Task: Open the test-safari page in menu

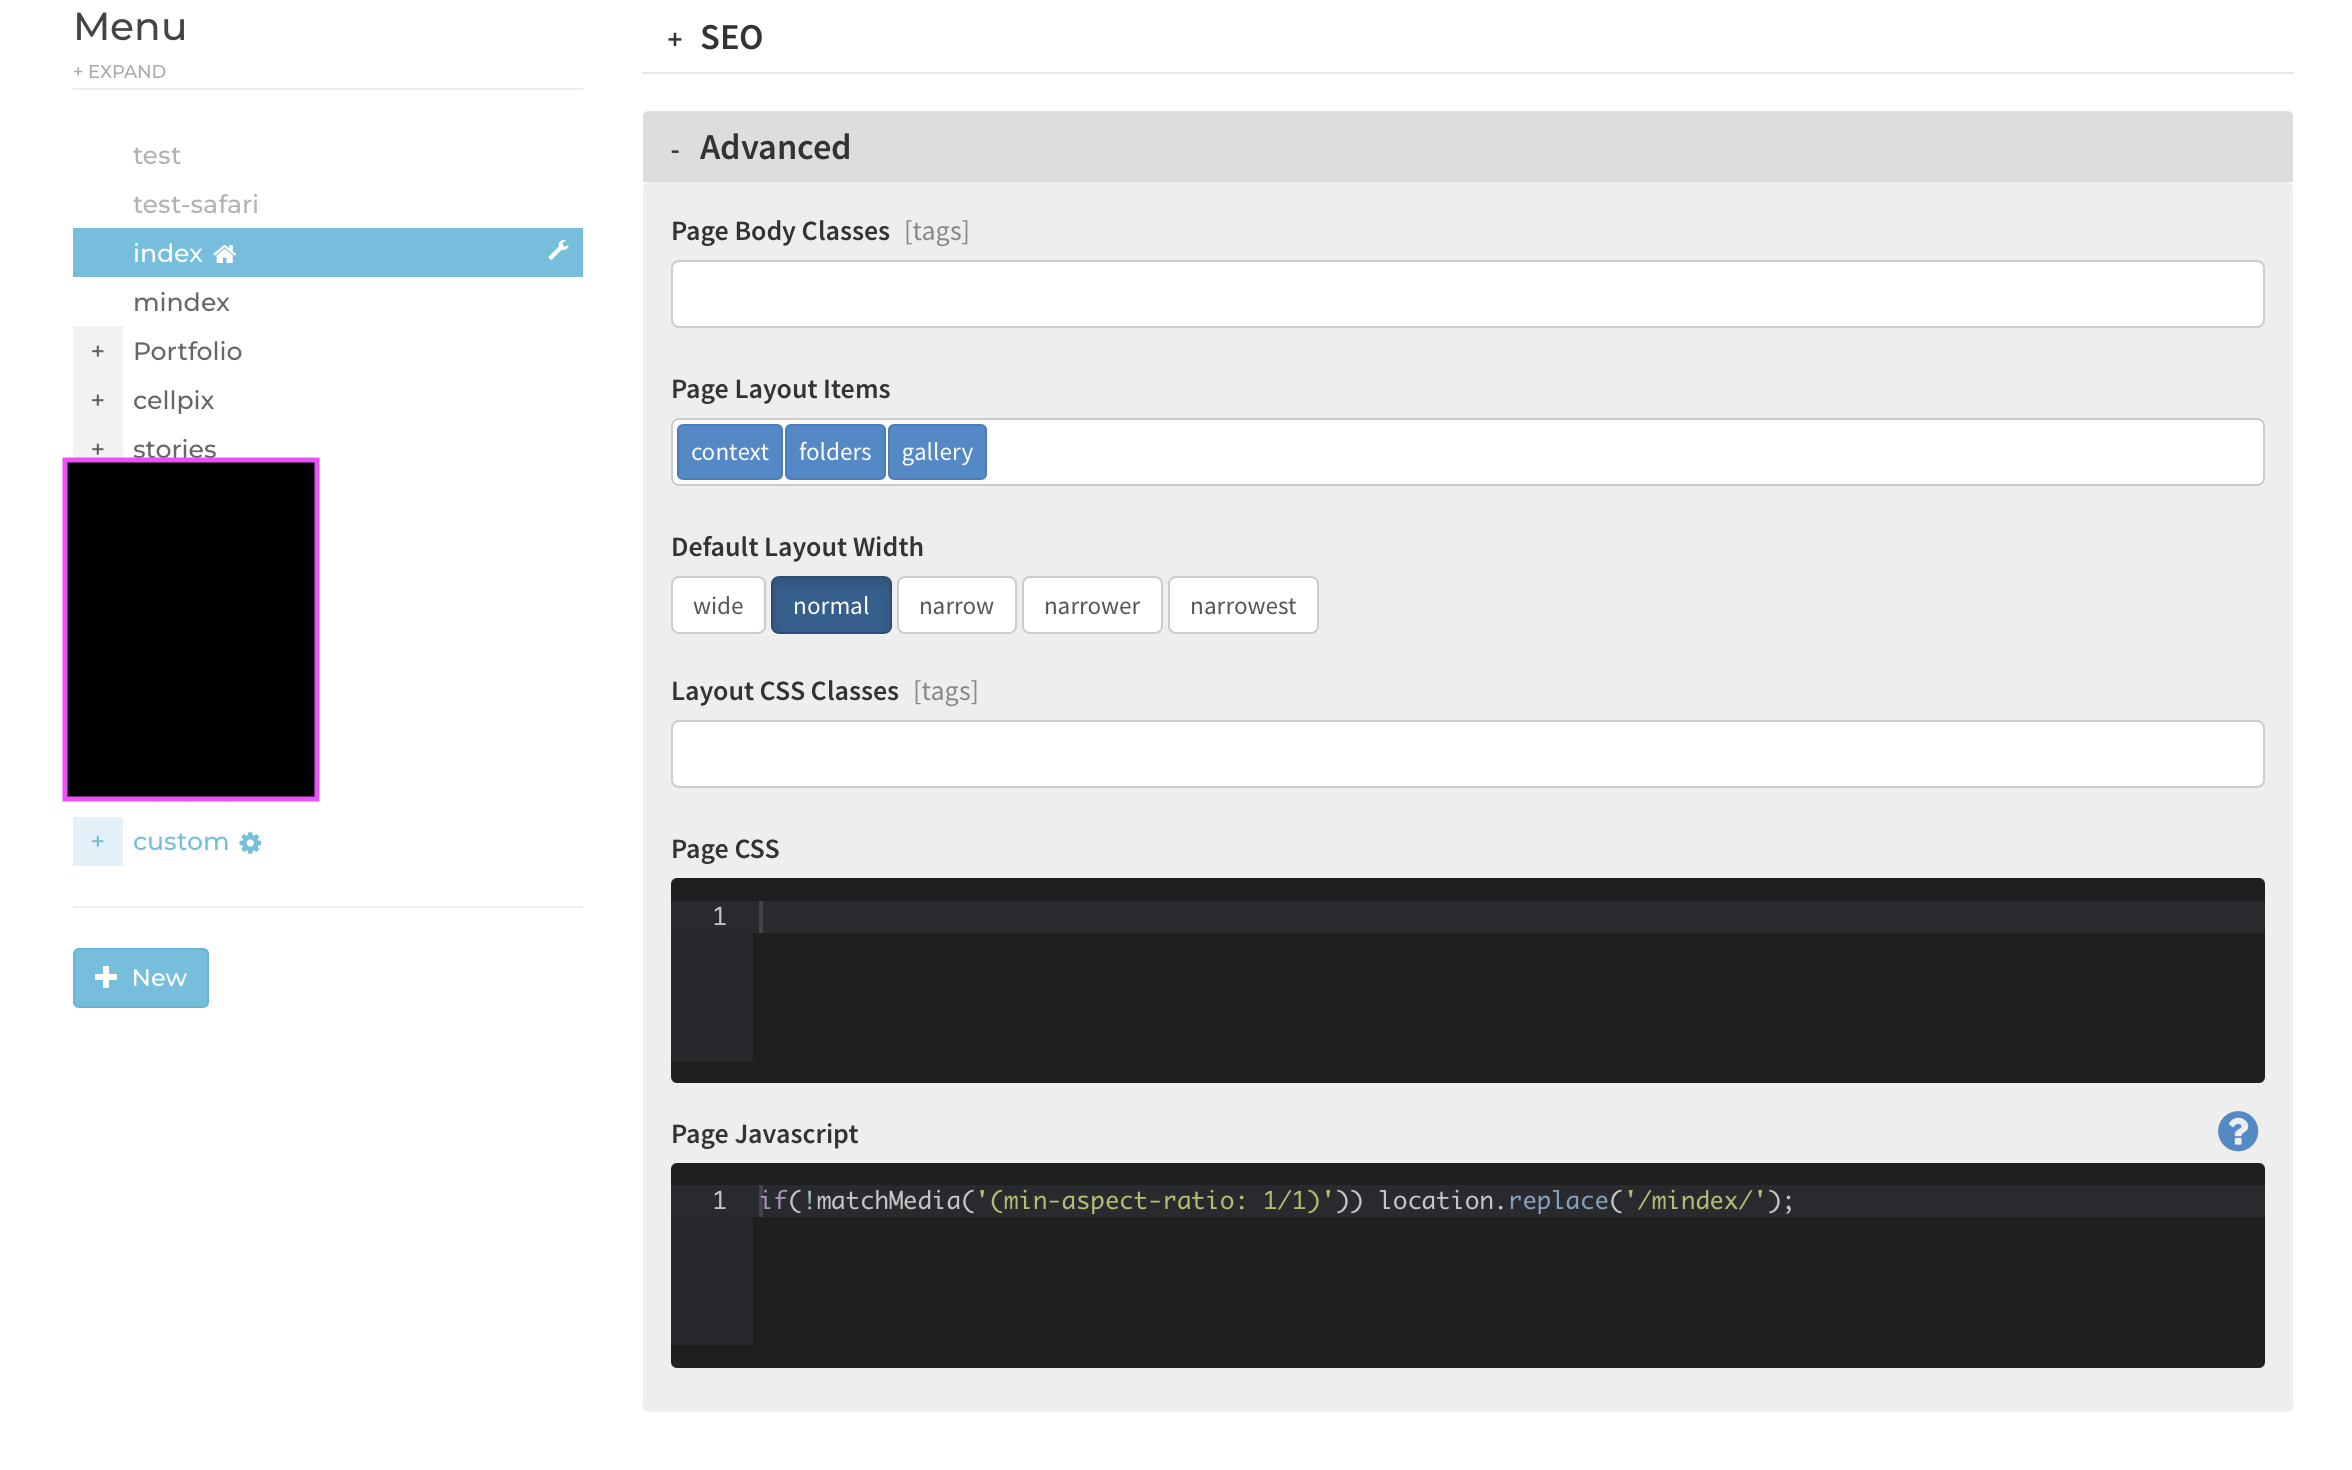Action: click(x=195, y=205)
